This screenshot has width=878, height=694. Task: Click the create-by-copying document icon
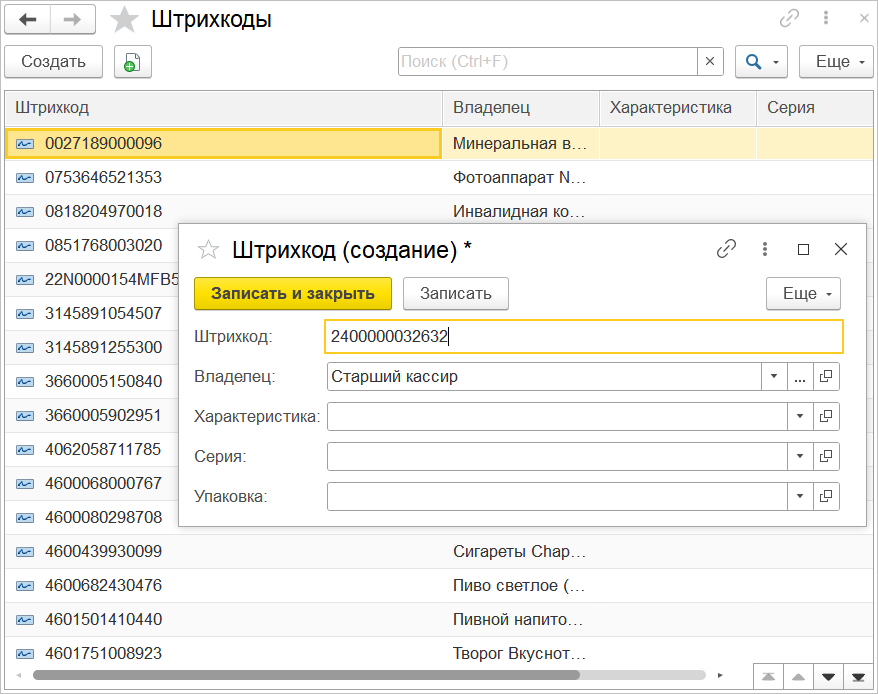[132, 62]
